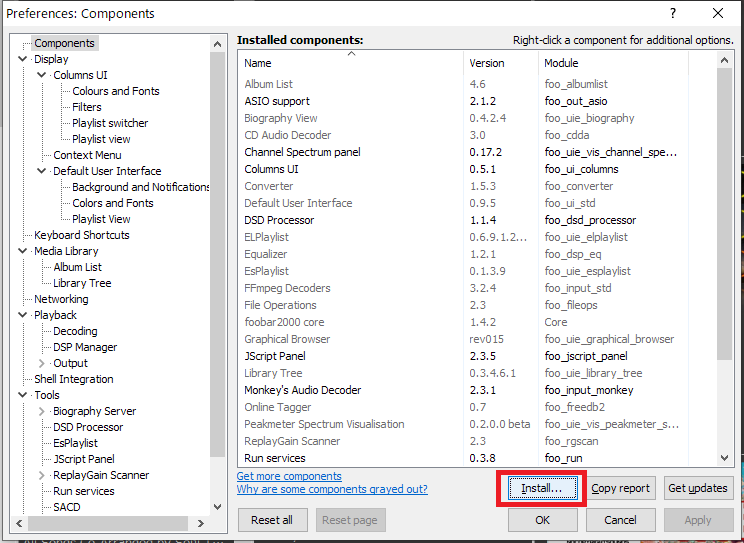
Task: Select the Context Menu page
Action: tap(87, 155)
